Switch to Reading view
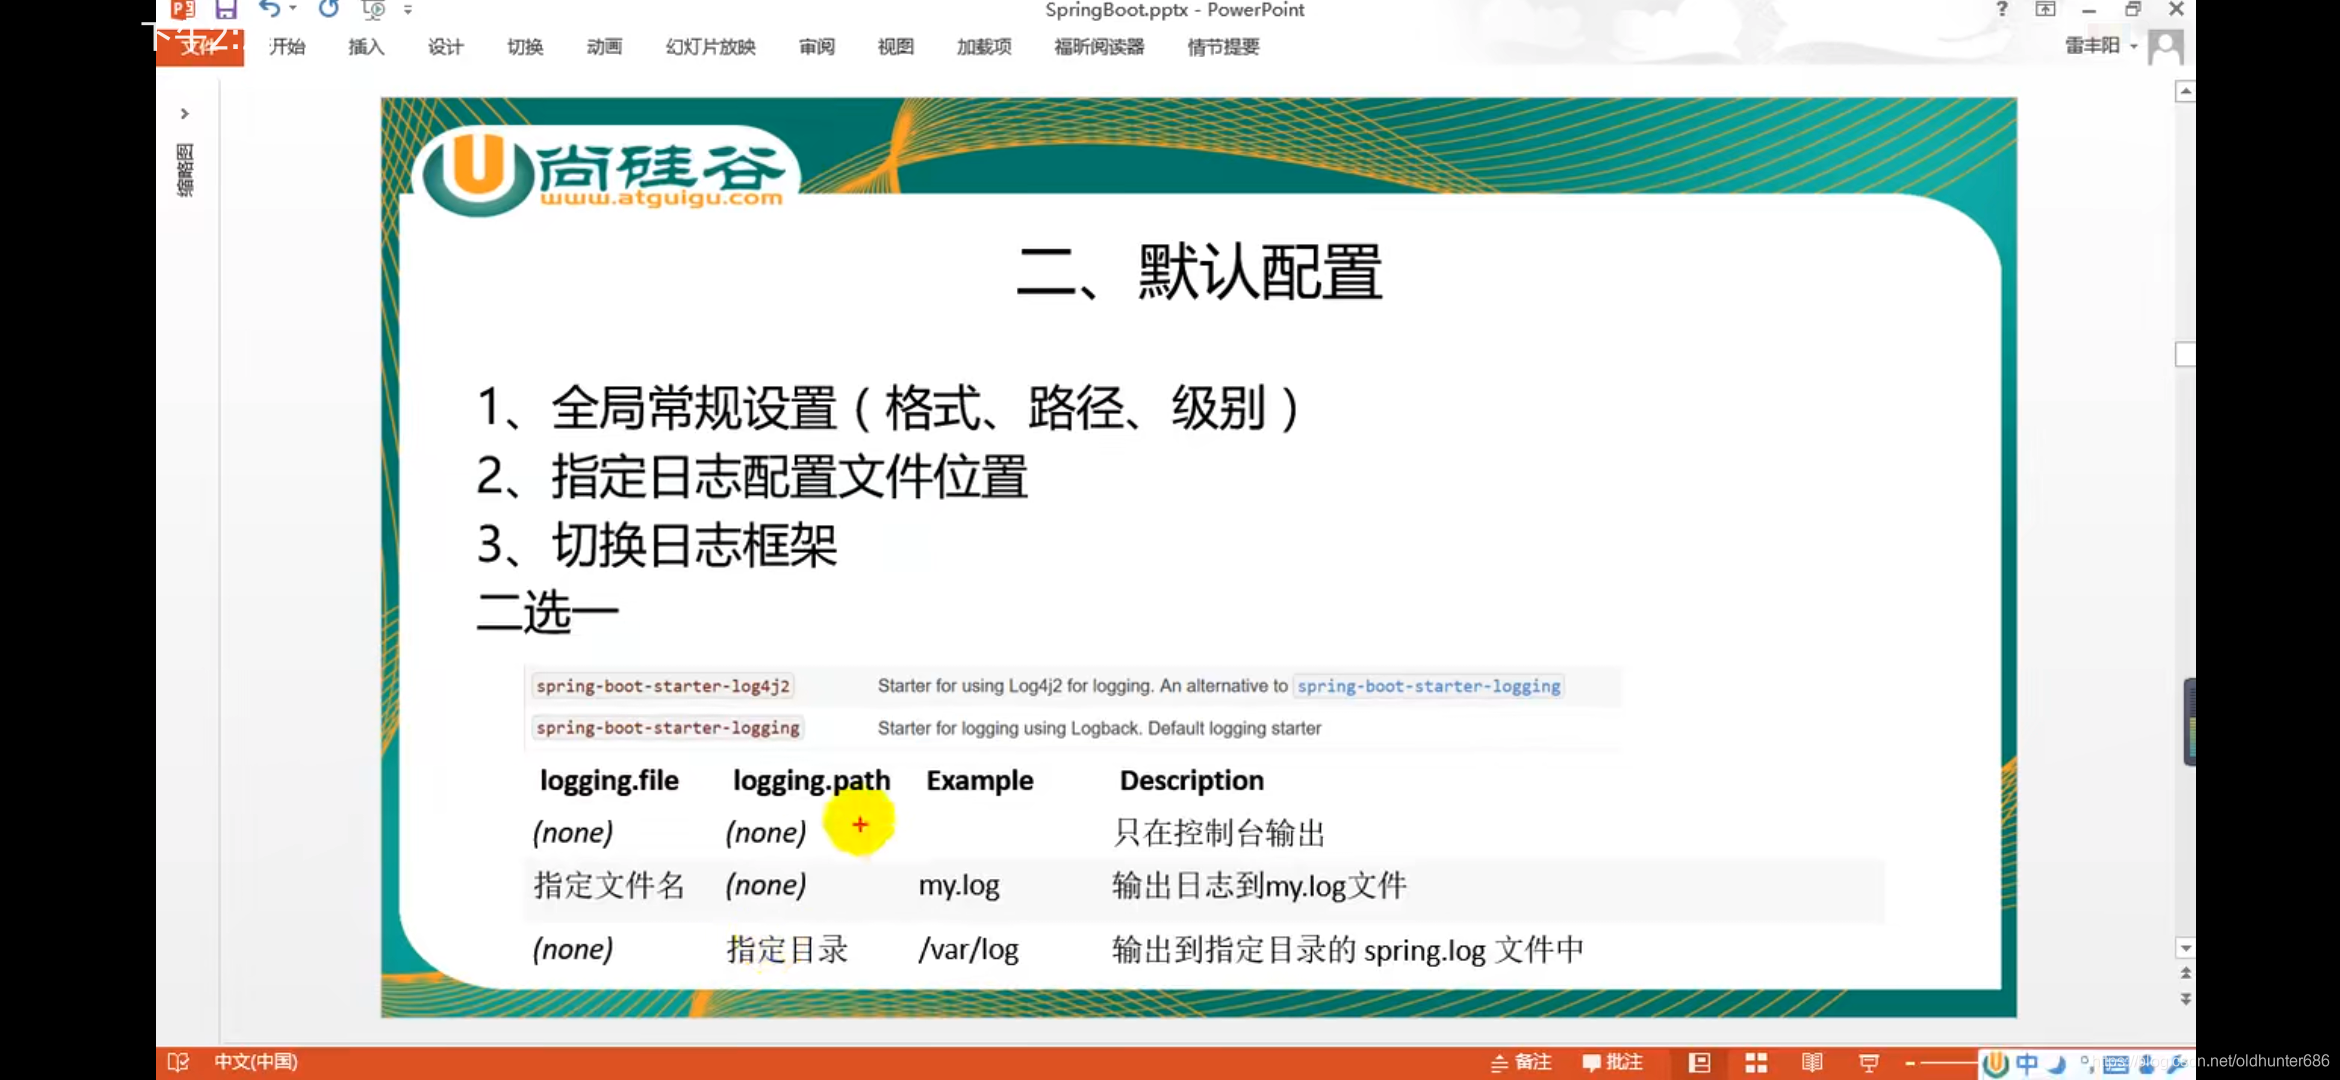This screenshot has width=2340, height=1080. pyautogui.click(x=1813, y=1062)
